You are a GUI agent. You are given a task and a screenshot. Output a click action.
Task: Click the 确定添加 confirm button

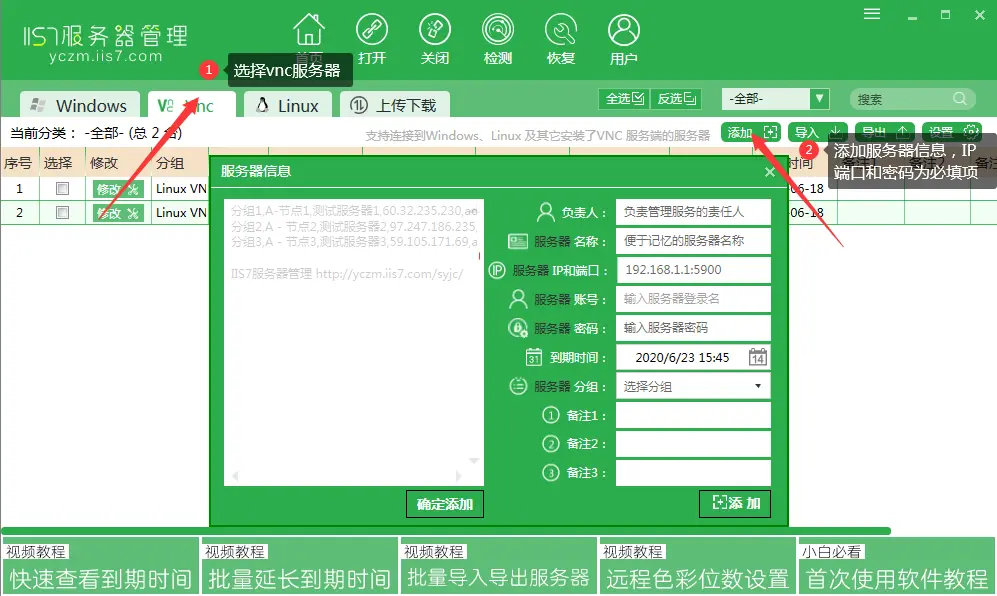444,504
